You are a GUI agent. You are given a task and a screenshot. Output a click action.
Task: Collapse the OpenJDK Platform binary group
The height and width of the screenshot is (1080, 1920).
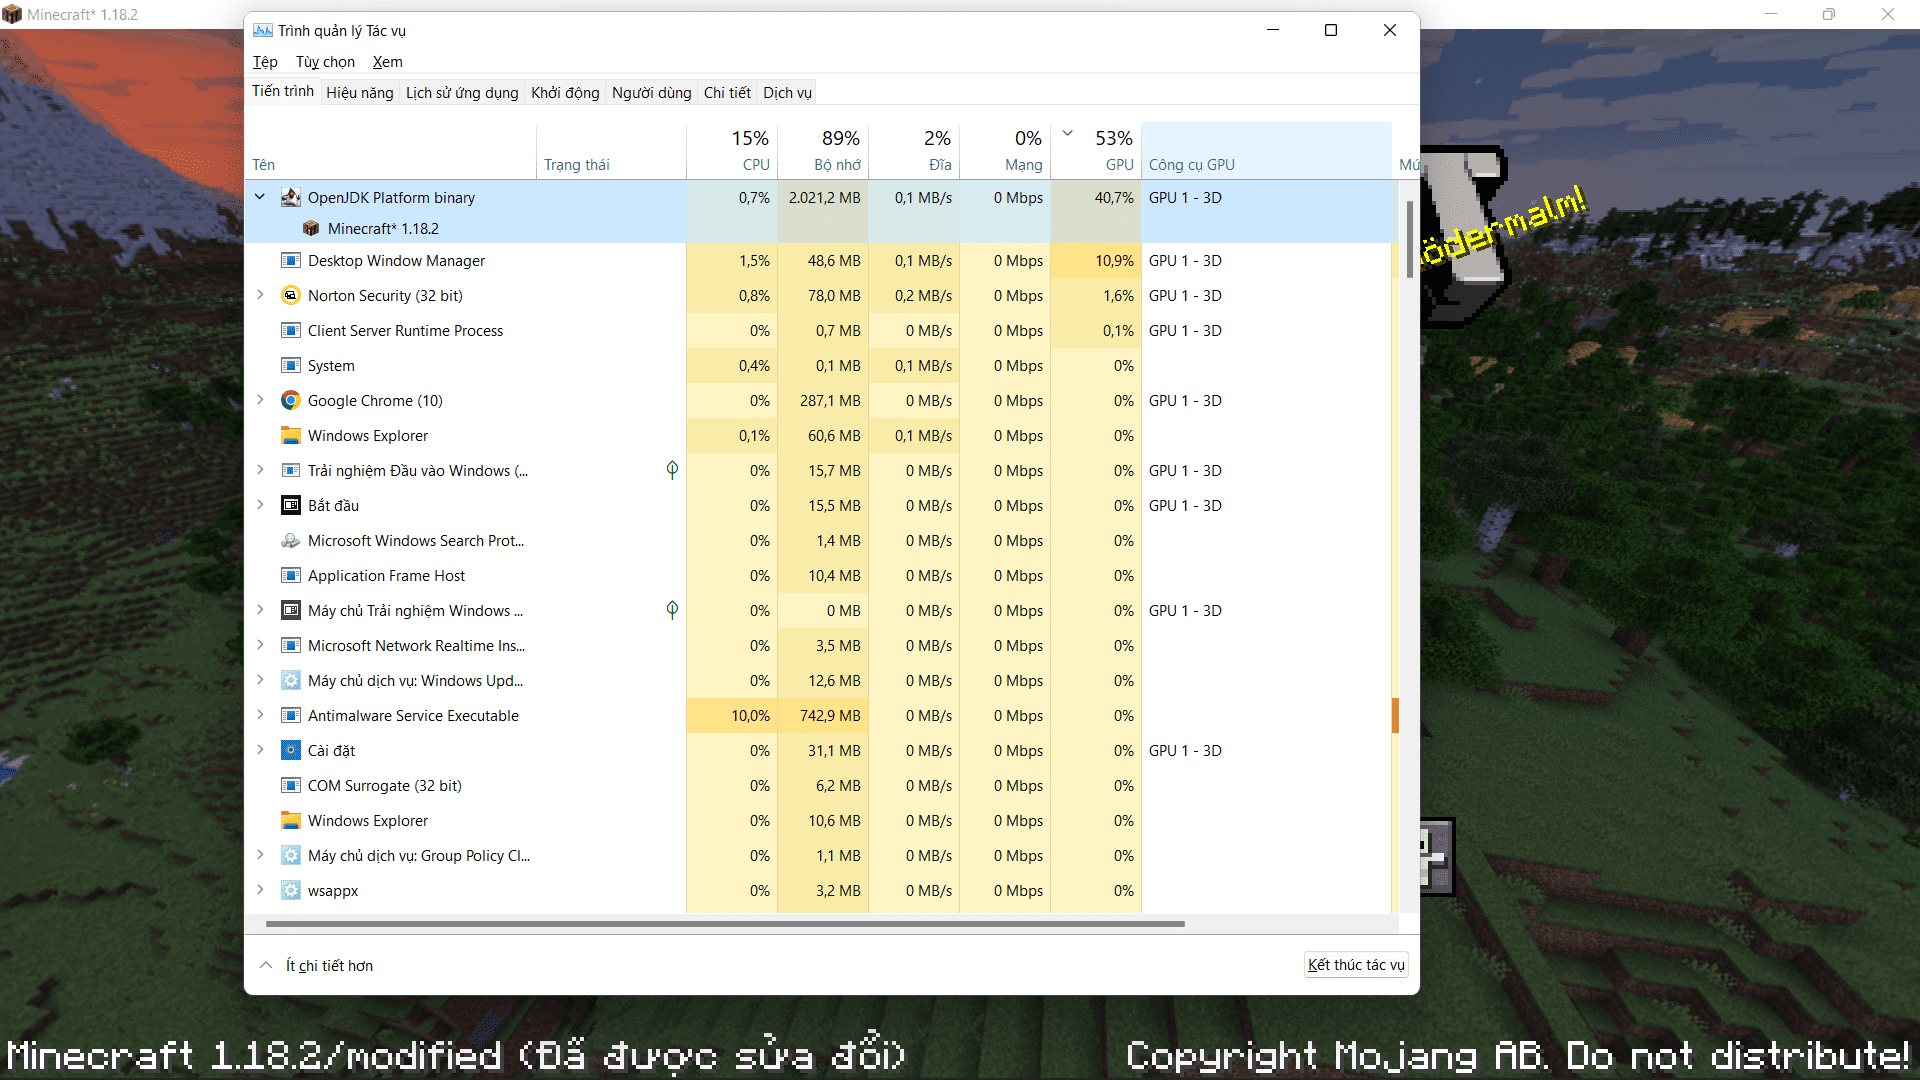pyautogui.click(x=260, y=197)
